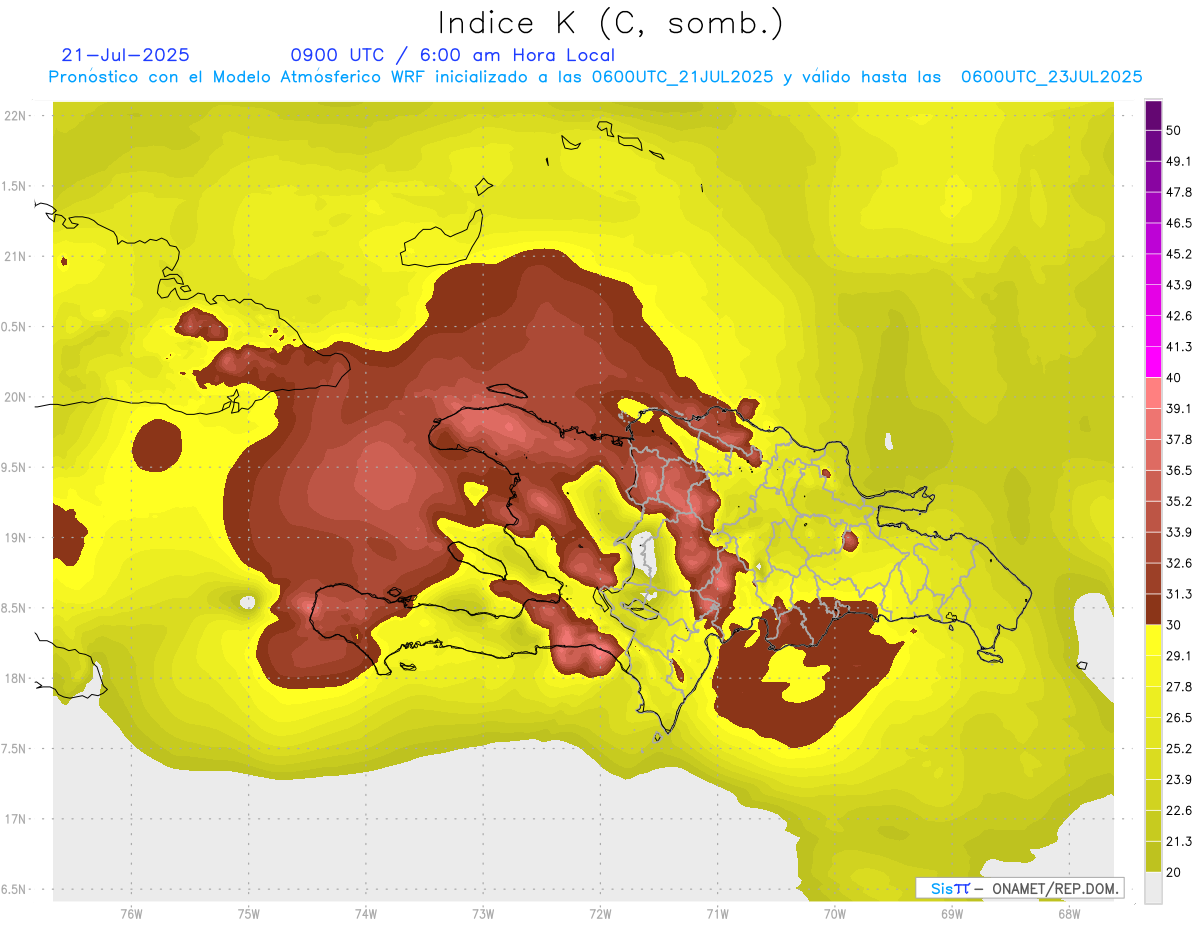
Task: Click colorbar label '32.6'
Action: tap(1179, 563)
